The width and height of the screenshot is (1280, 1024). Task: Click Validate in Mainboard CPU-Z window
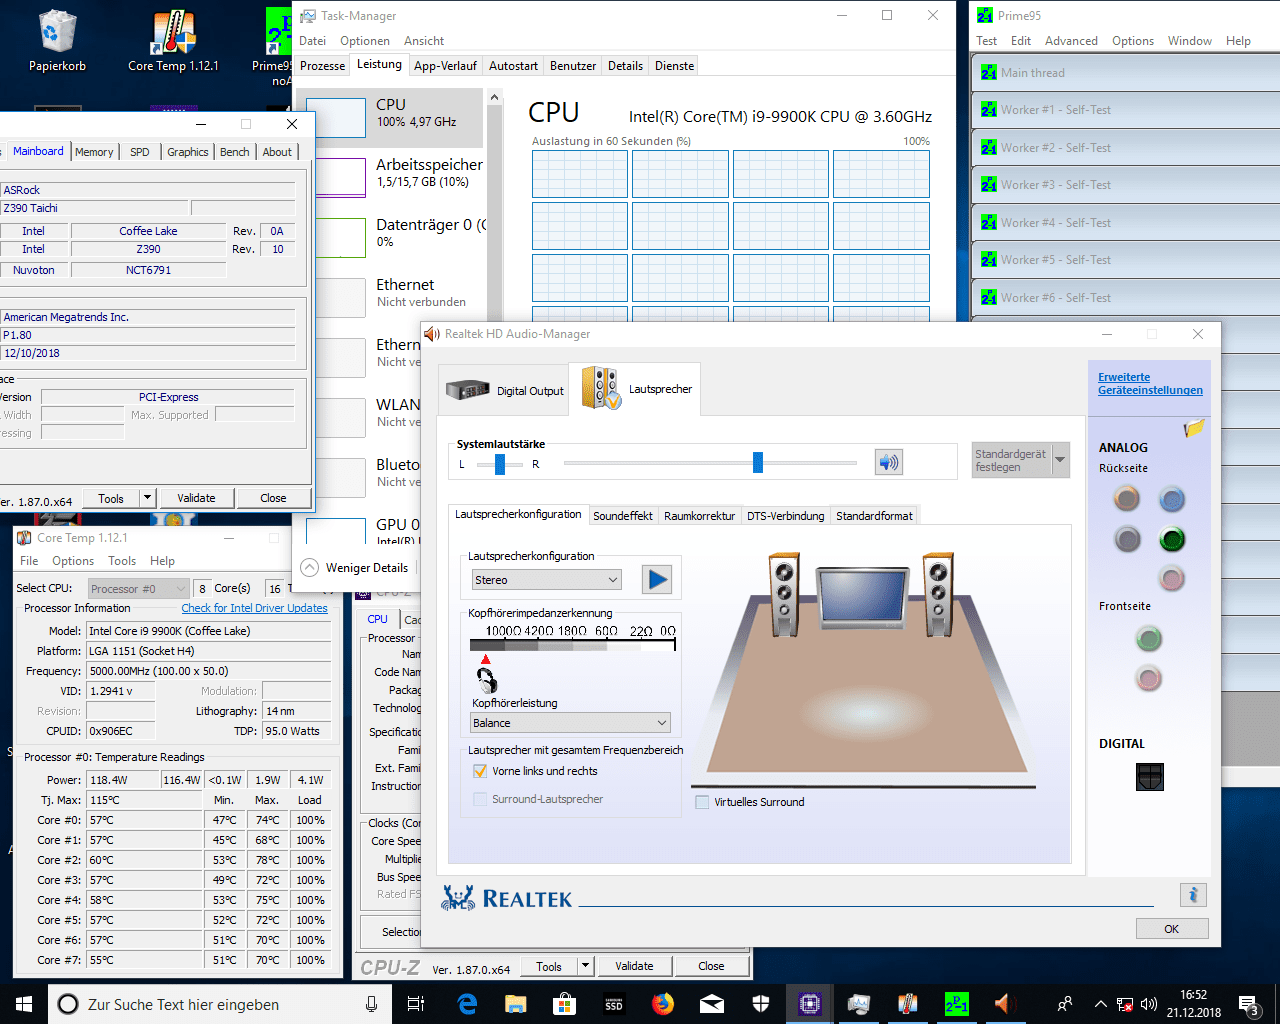[x=196, y=498]
